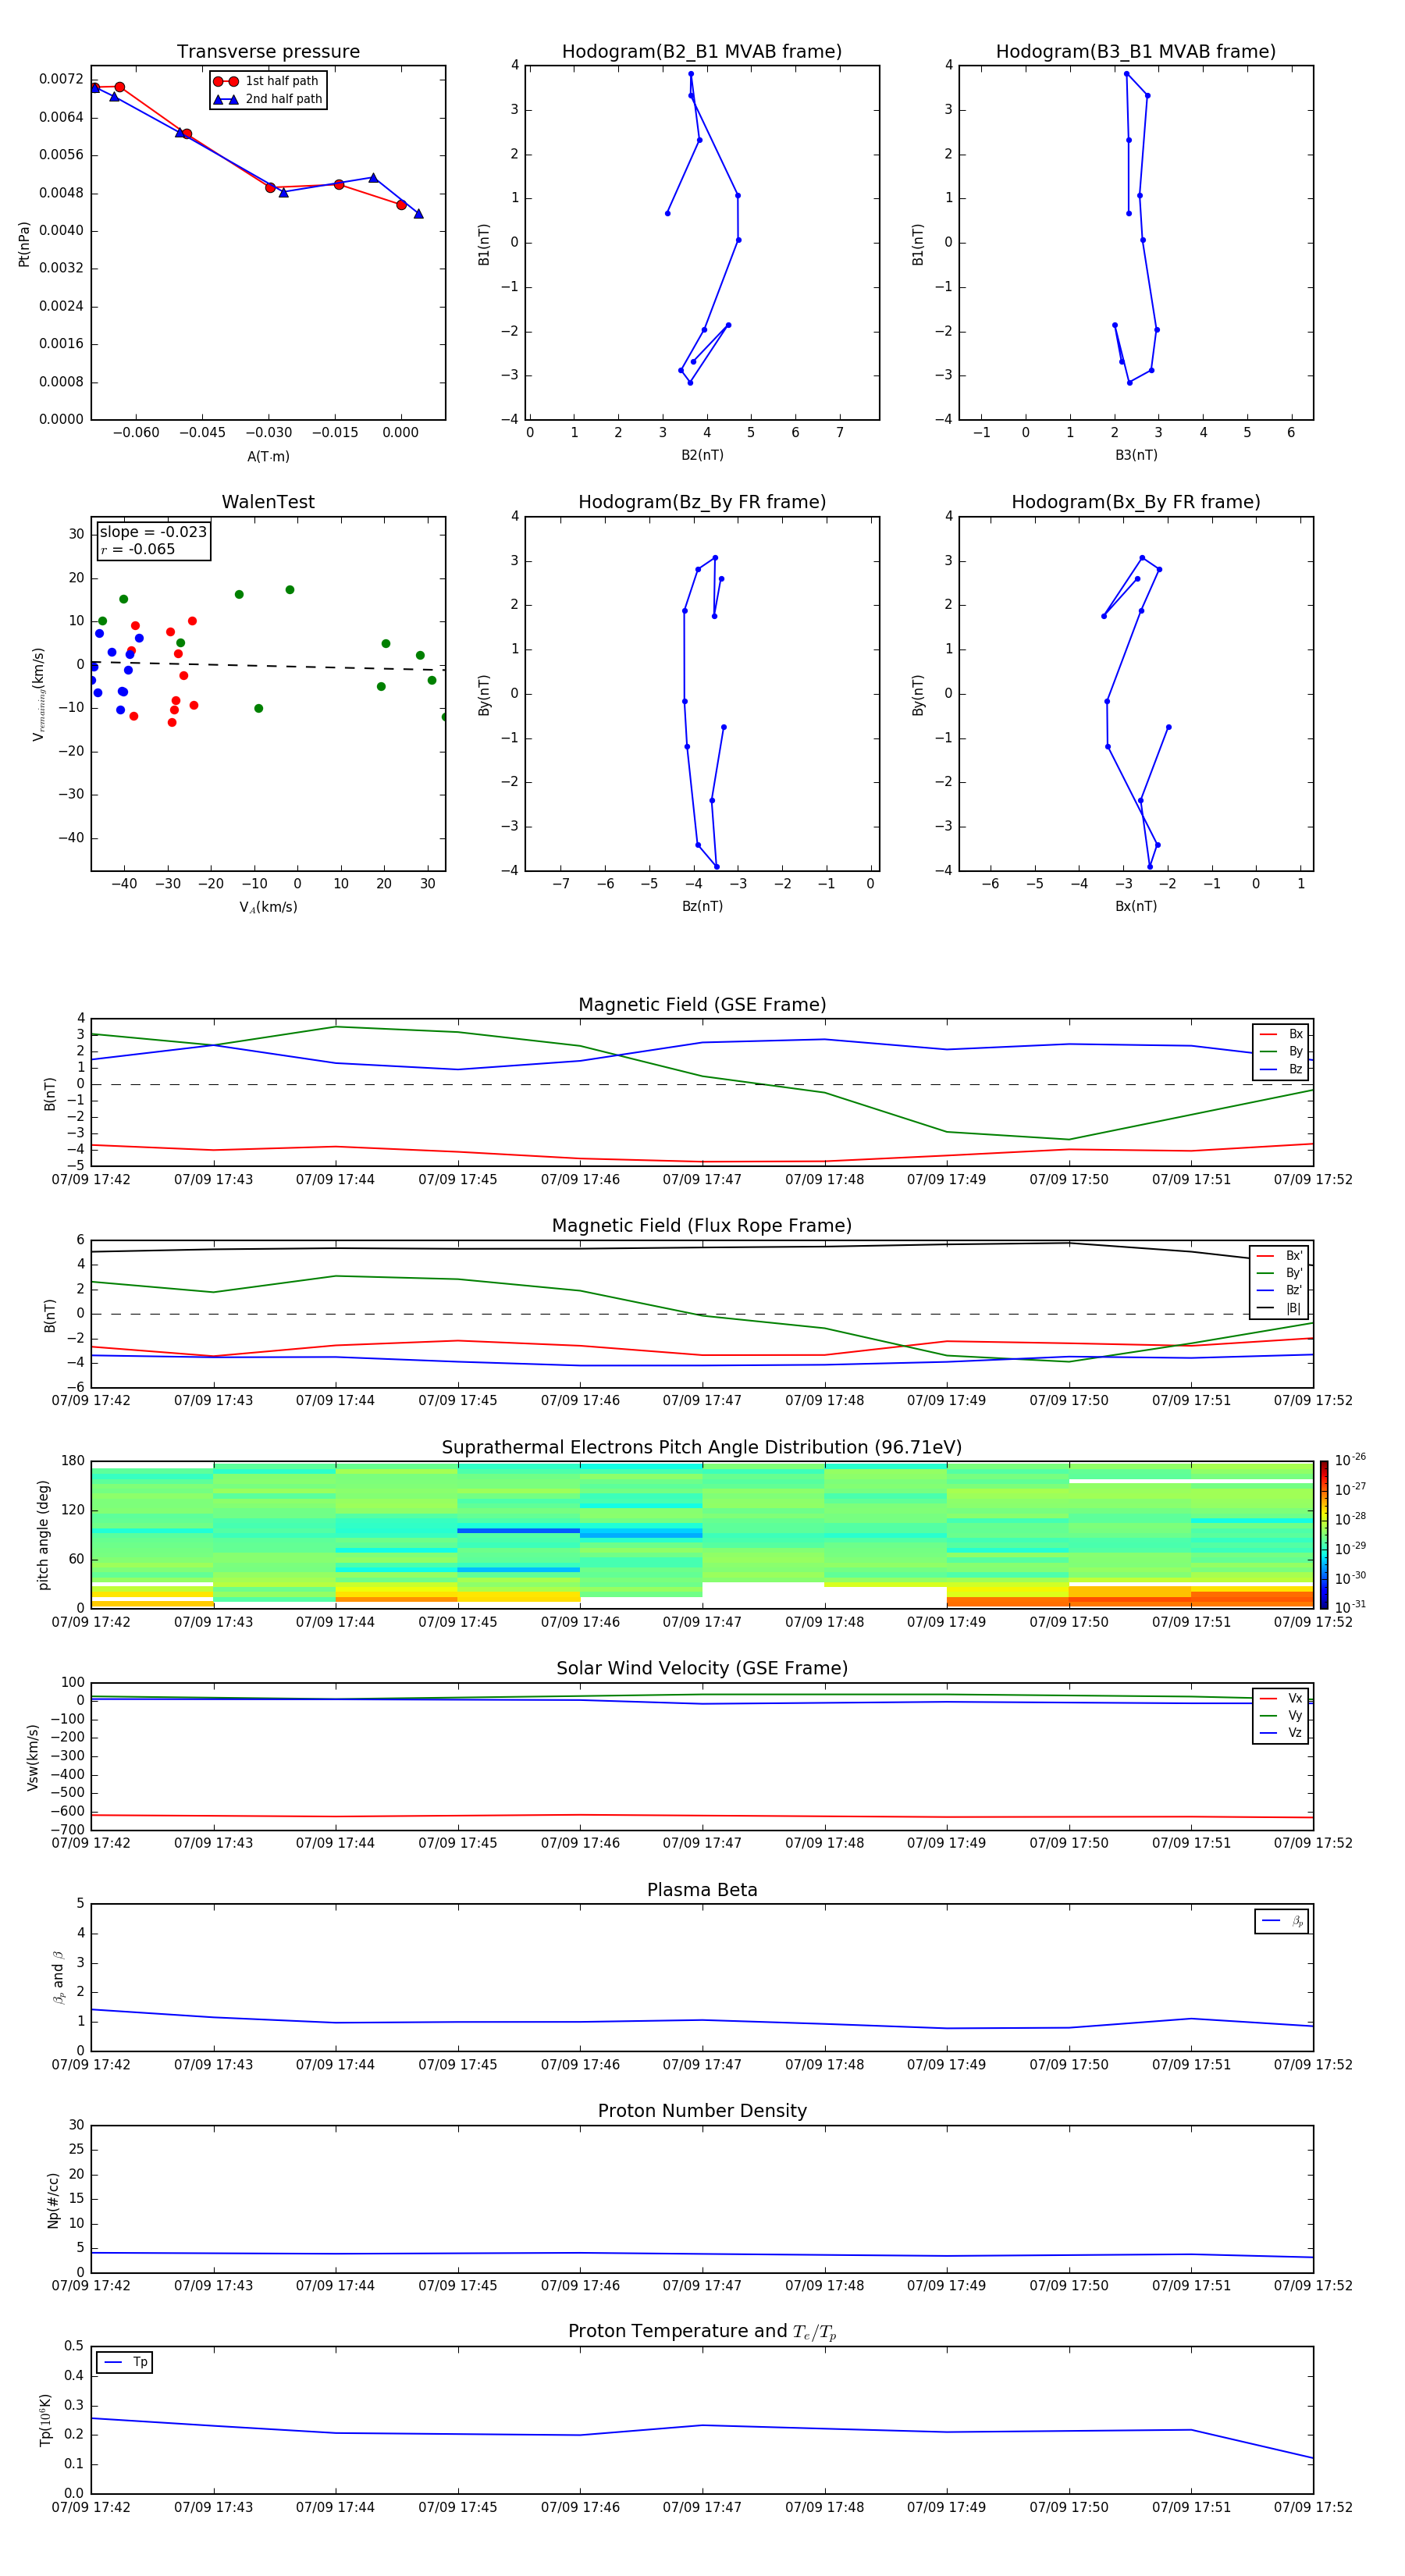Select |B| in the Flux Rope legend
The image size is (1405, 2576).
point(1280,1308)
